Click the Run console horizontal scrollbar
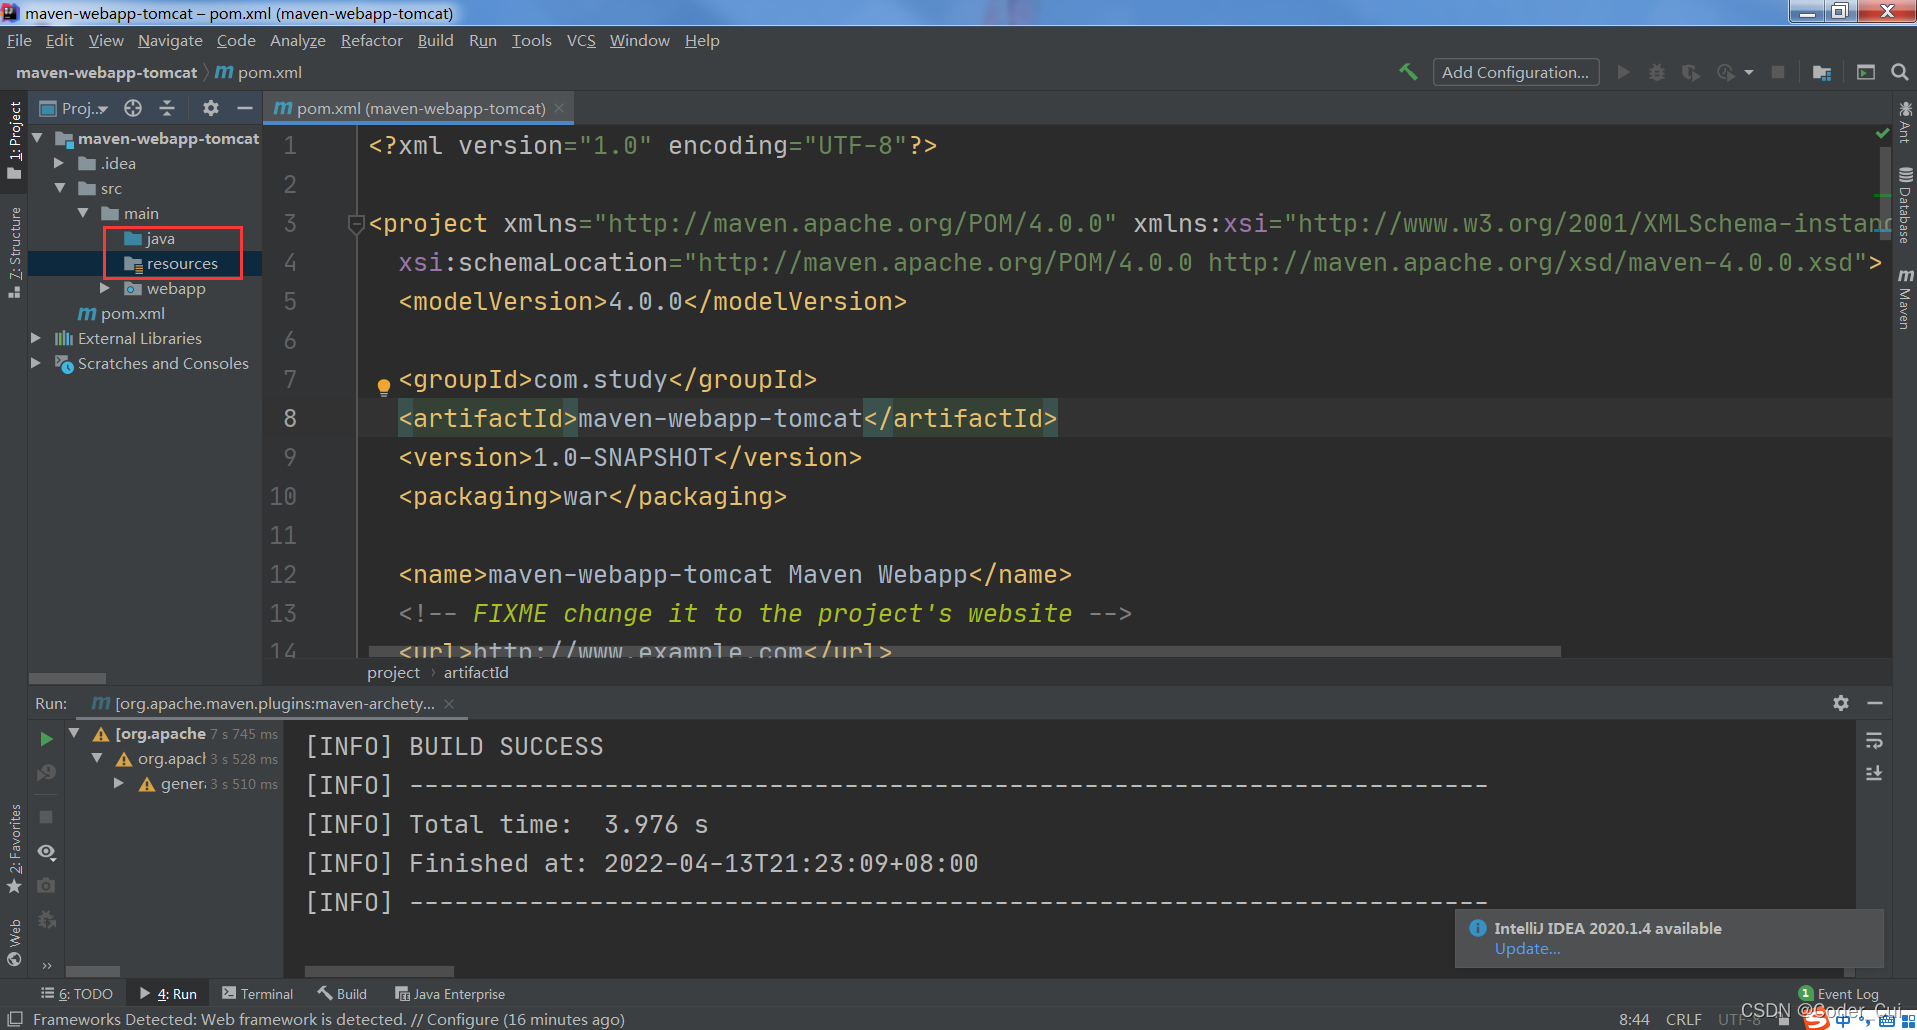 [379, 971]
